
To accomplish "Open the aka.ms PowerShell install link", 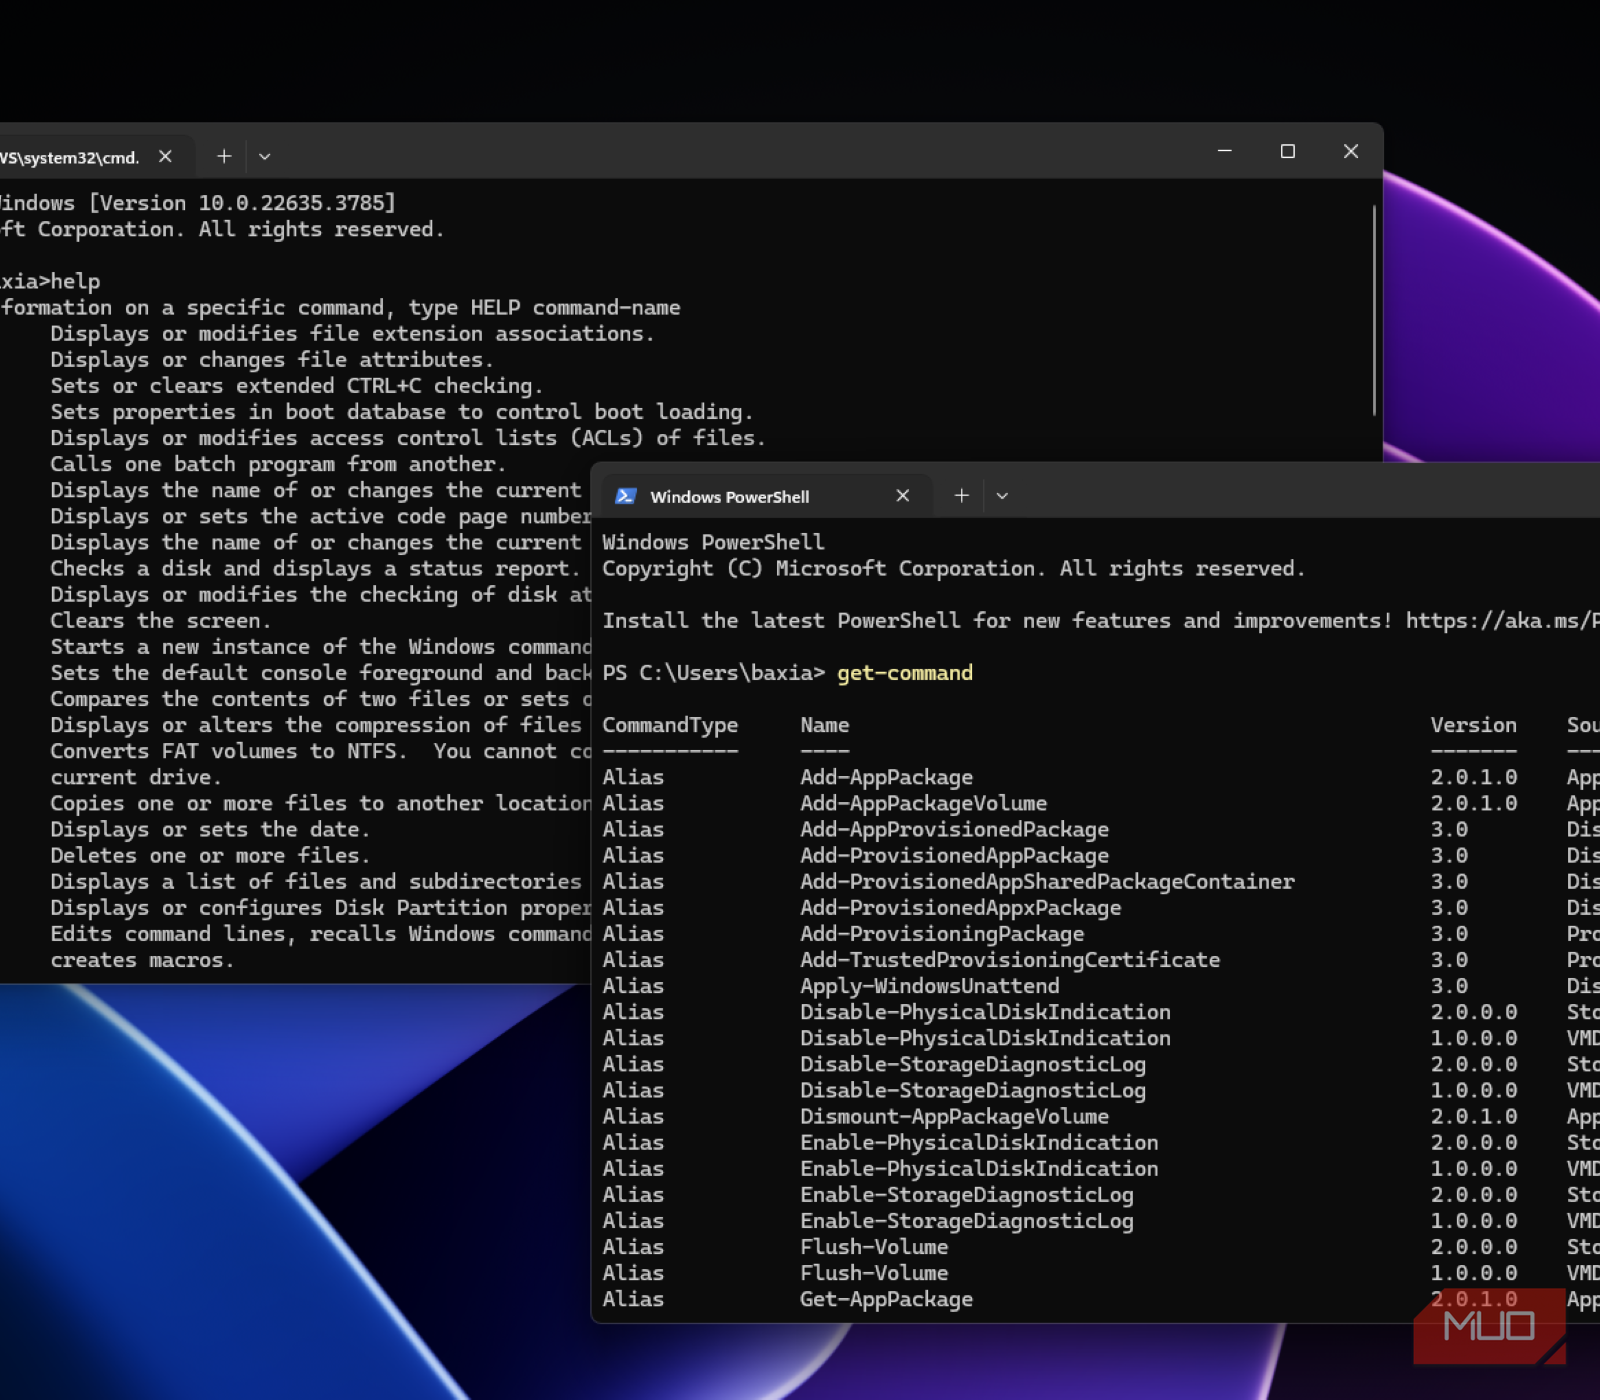I will point(1500,621).
